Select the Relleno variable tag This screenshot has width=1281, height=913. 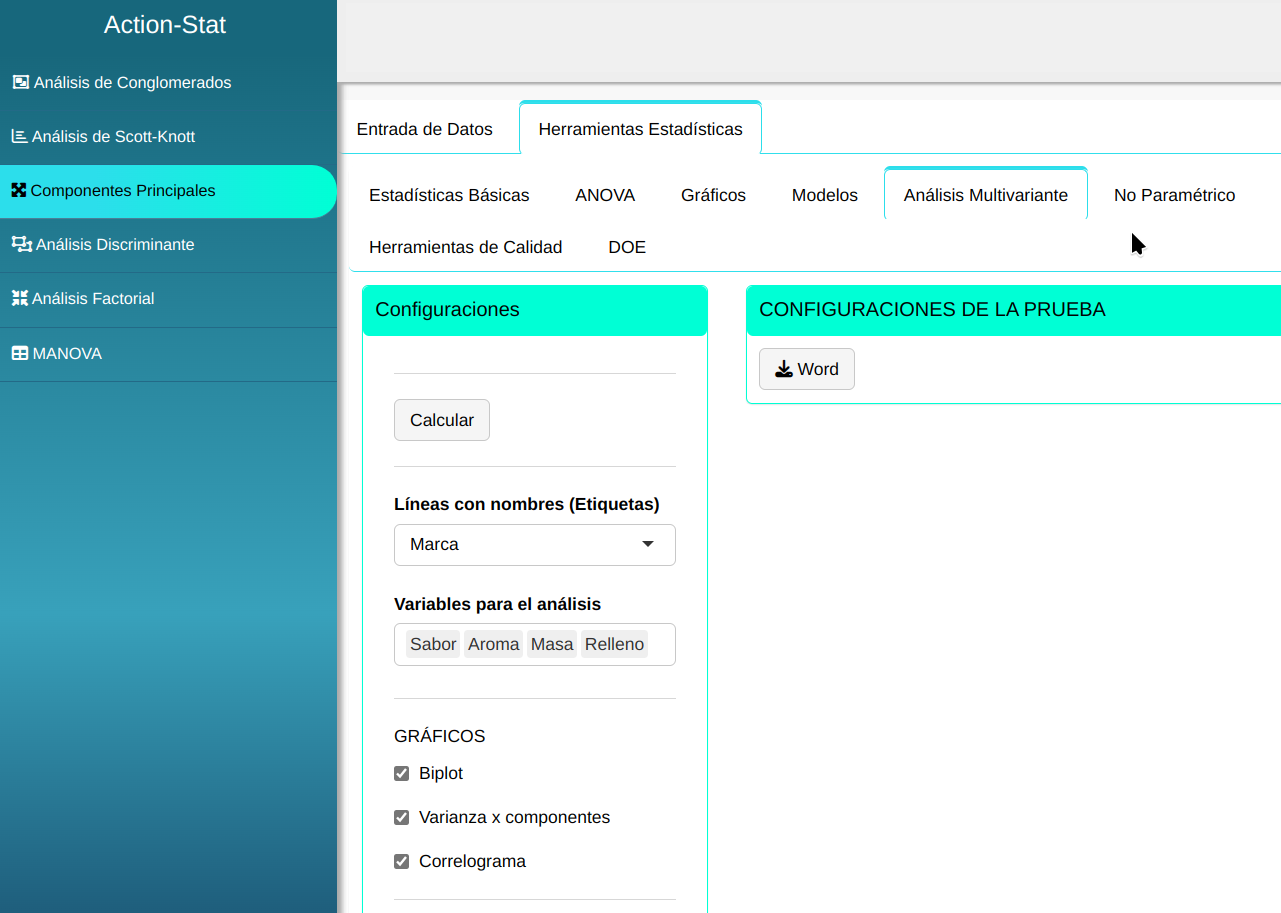[614, 644]
